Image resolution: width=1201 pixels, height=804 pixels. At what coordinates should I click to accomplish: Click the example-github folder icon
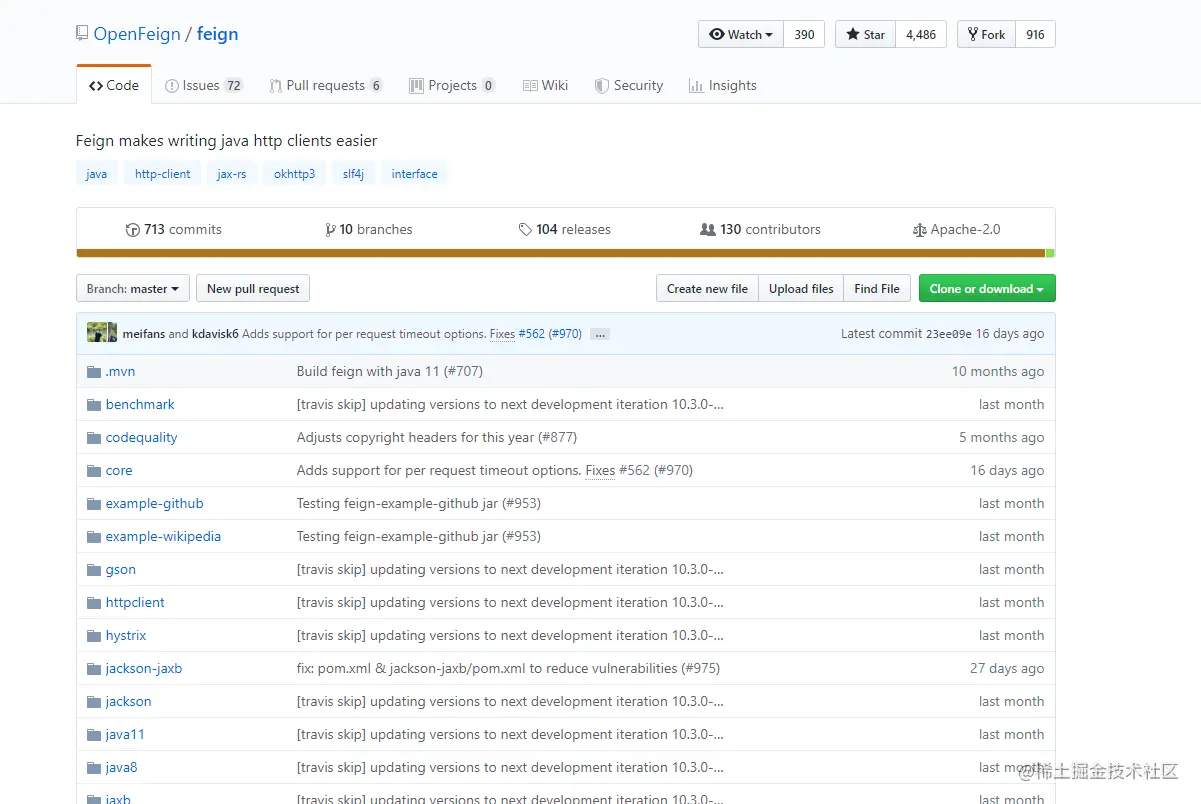(x=94, y=503)
